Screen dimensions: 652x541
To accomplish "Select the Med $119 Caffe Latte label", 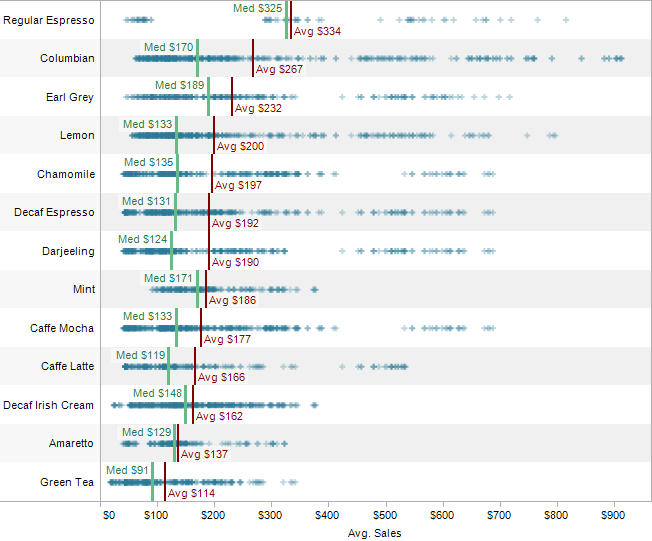I will click(140, 355).
